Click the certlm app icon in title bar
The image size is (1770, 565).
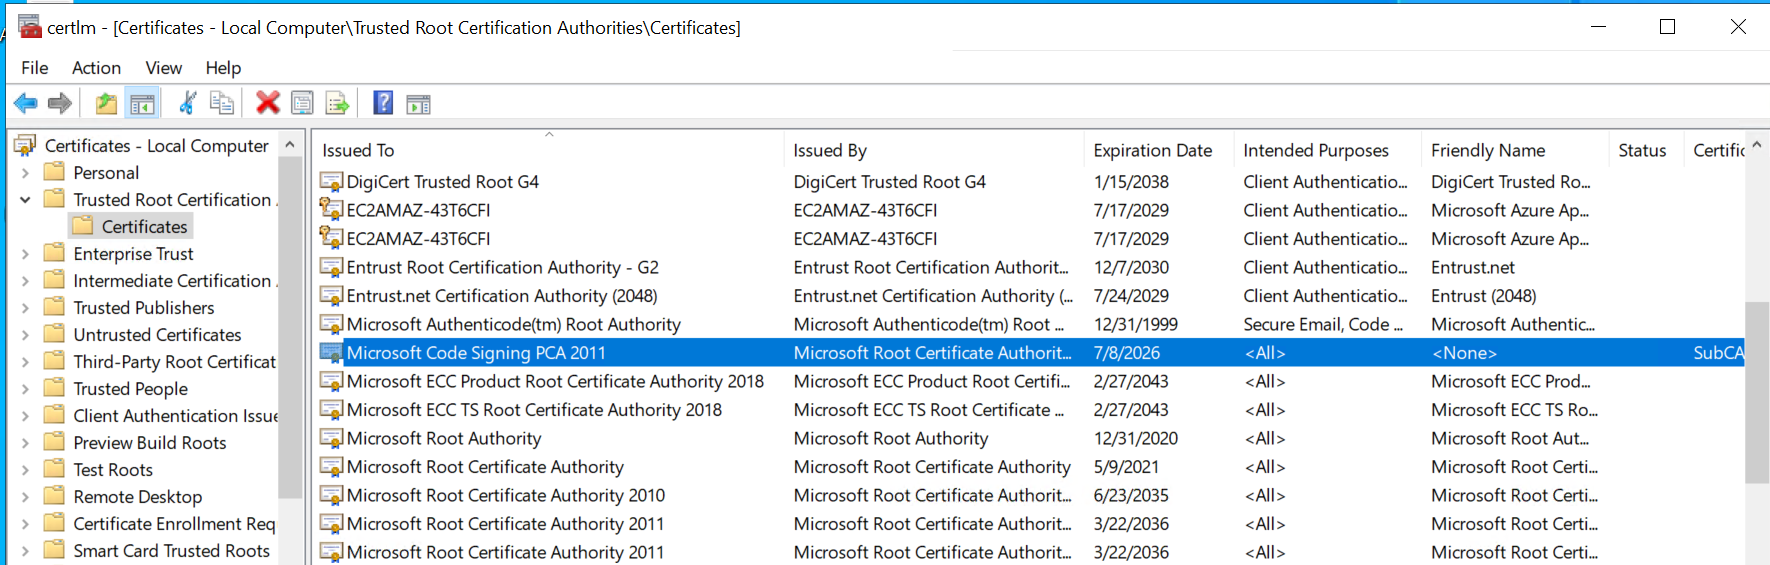pyautogui.click(x=30, y=27)
